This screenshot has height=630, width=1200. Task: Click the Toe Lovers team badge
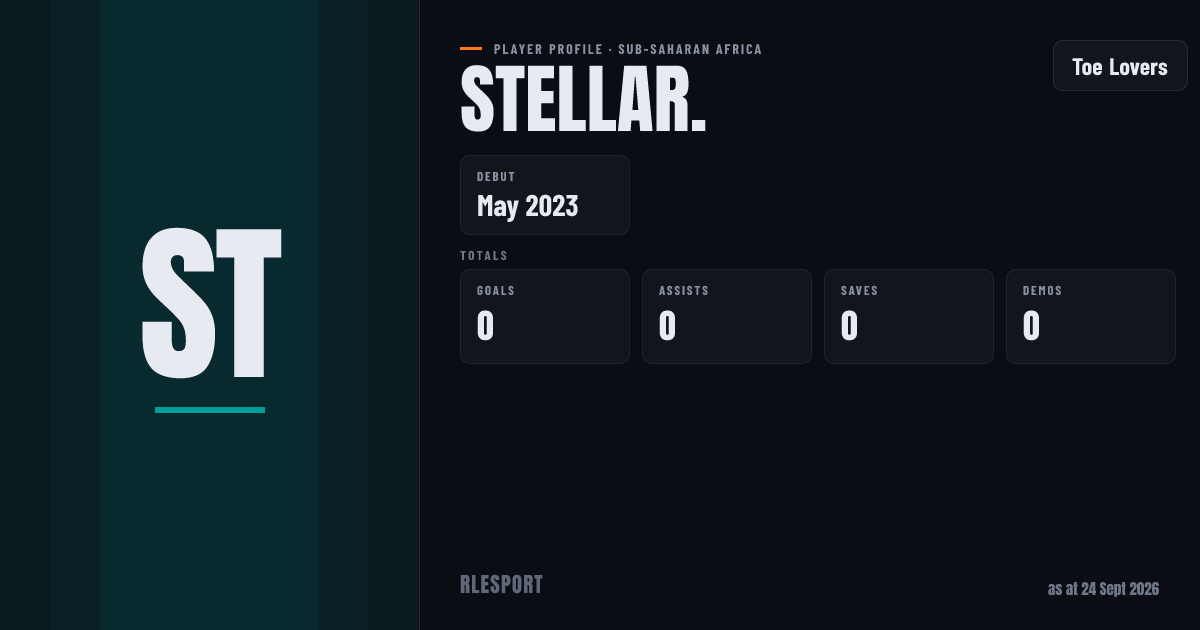pyautogui.click(x=1120, y=66)
